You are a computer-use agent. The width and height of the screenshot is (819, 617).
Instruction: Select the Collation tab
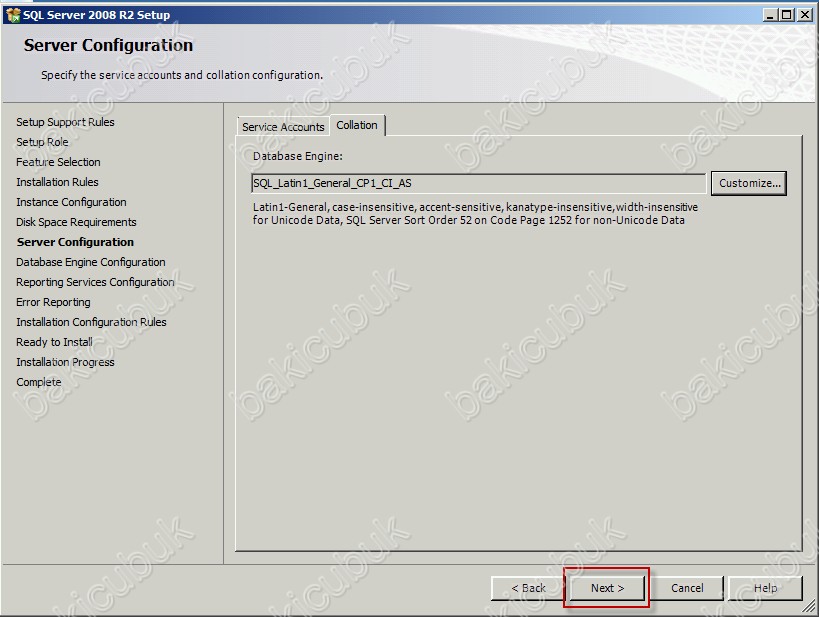[x=357, y=125]
